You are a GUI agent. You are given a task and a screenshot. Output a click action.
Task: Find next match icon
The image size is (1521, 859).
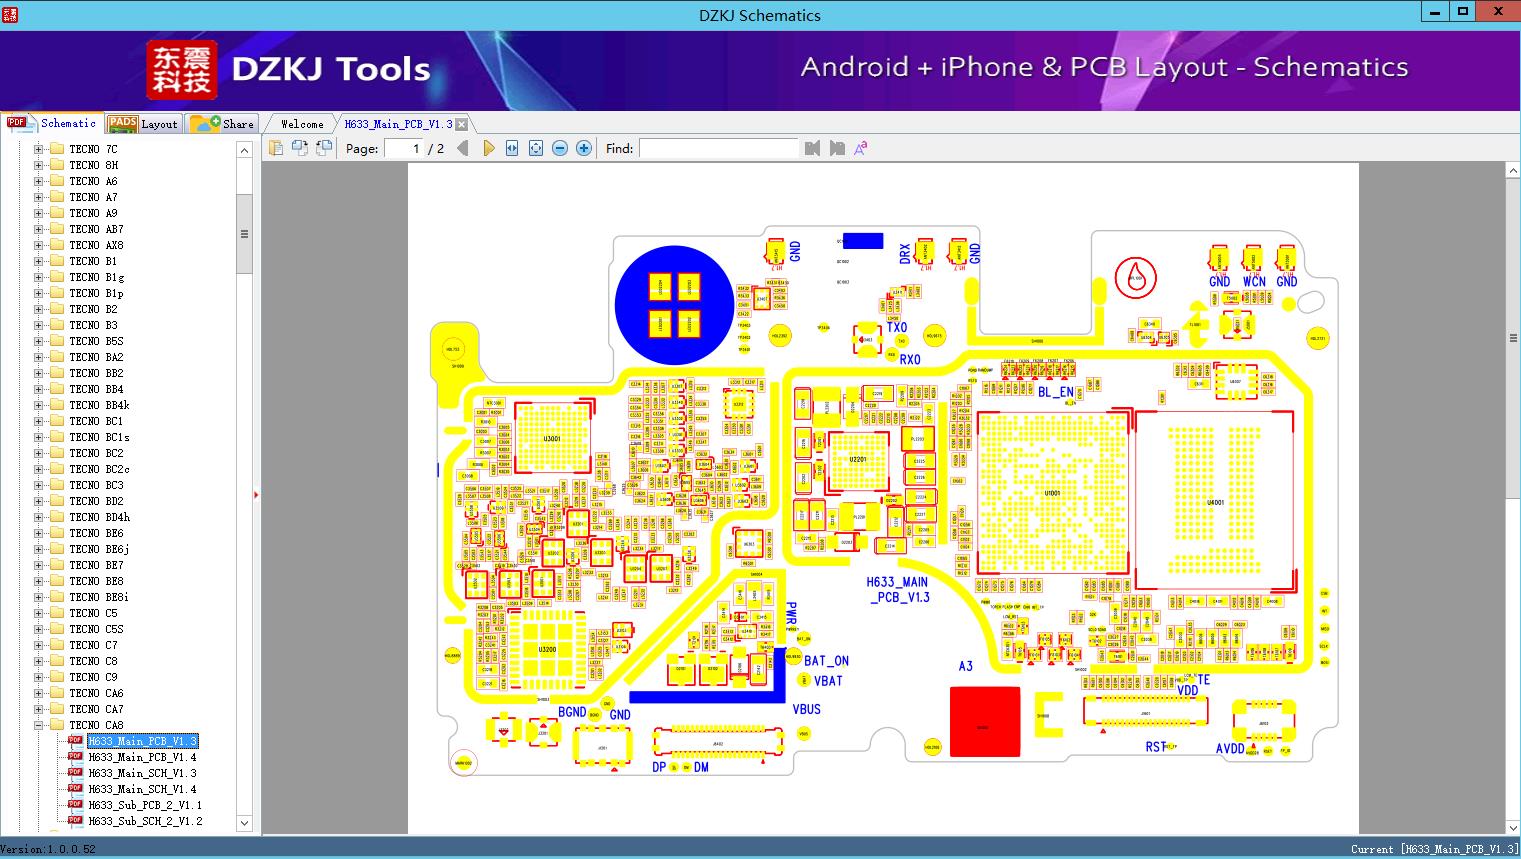coord(837,148)
